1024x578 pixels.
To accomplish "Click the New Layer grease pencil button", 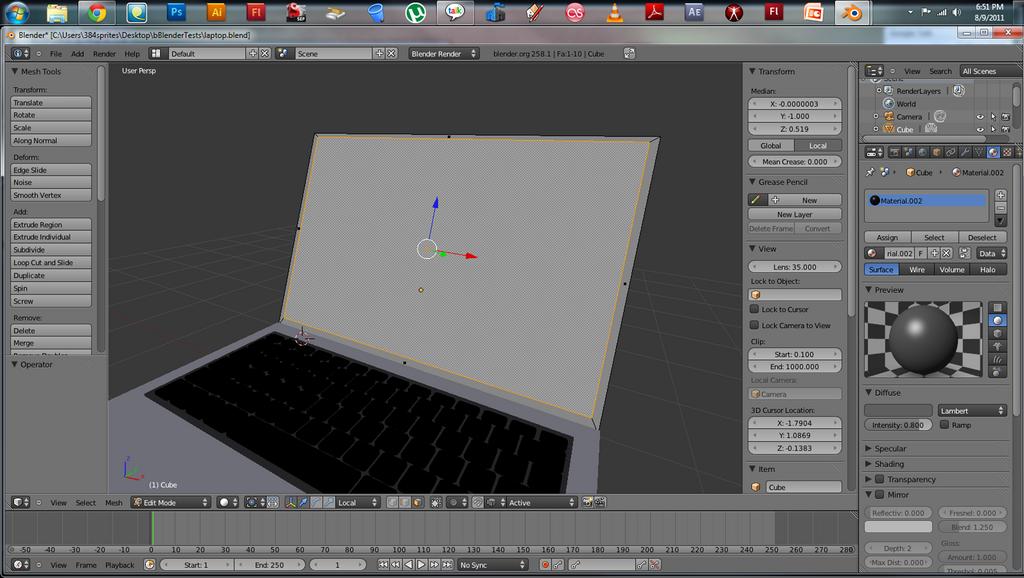I will click(795, 214).
